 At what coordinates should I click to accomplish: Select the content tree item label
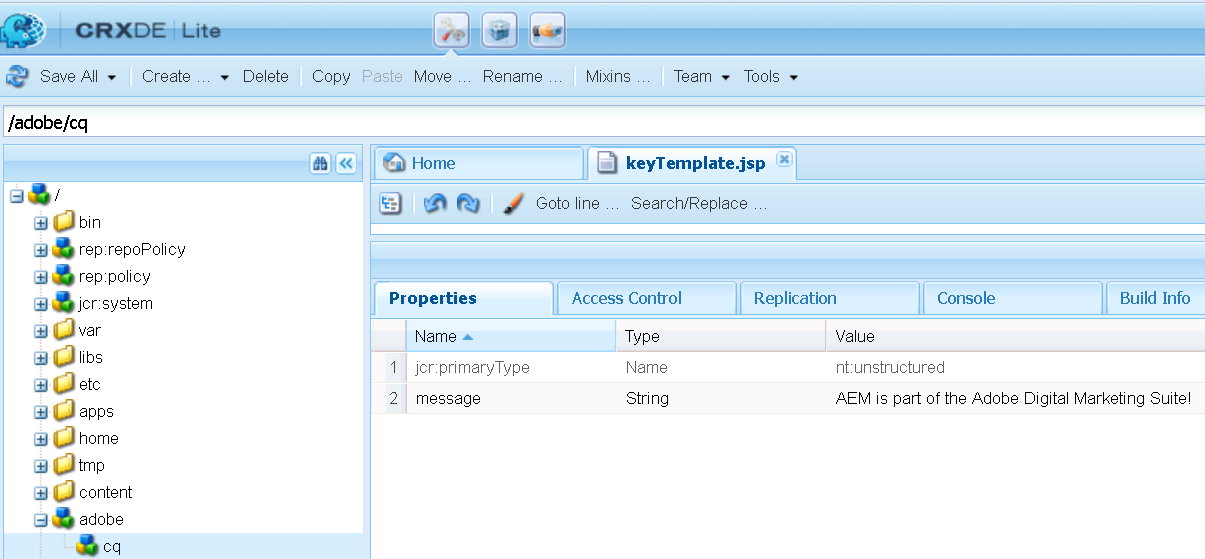pyautogui.click(x=106, y=492)
